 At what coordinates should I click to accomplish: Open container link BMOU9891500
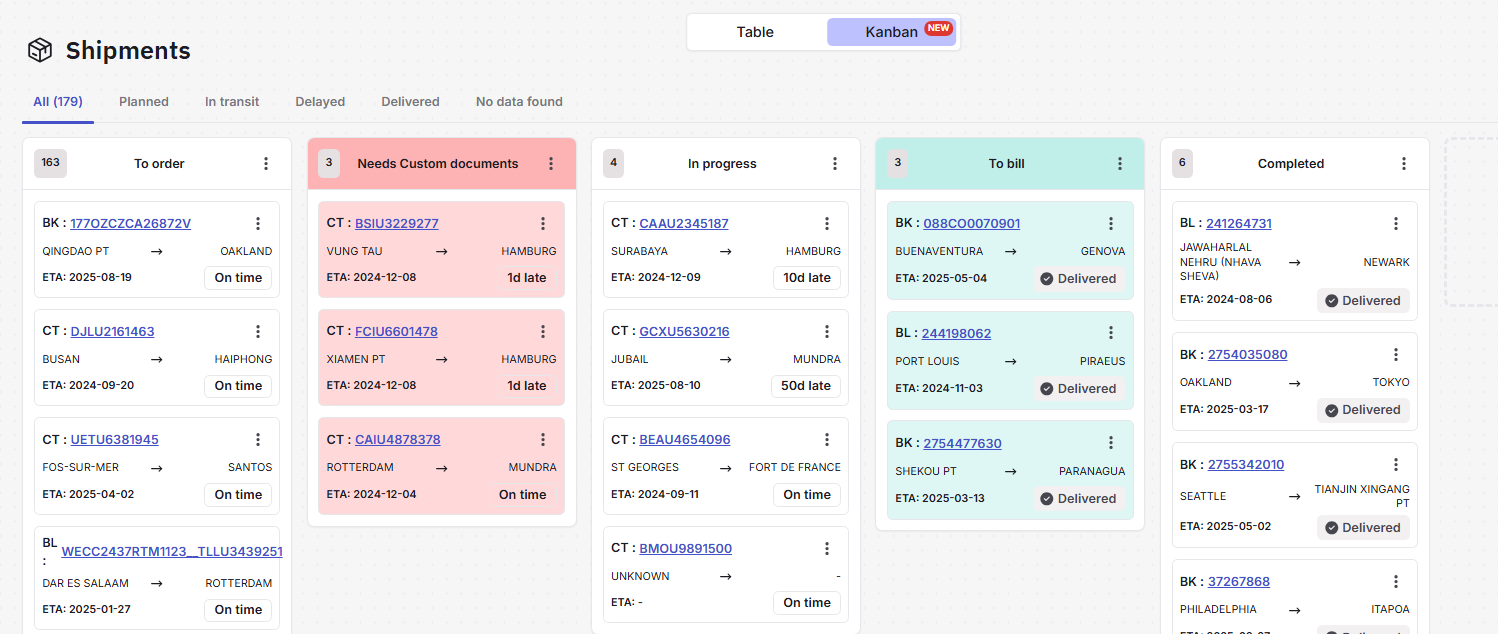686,548
